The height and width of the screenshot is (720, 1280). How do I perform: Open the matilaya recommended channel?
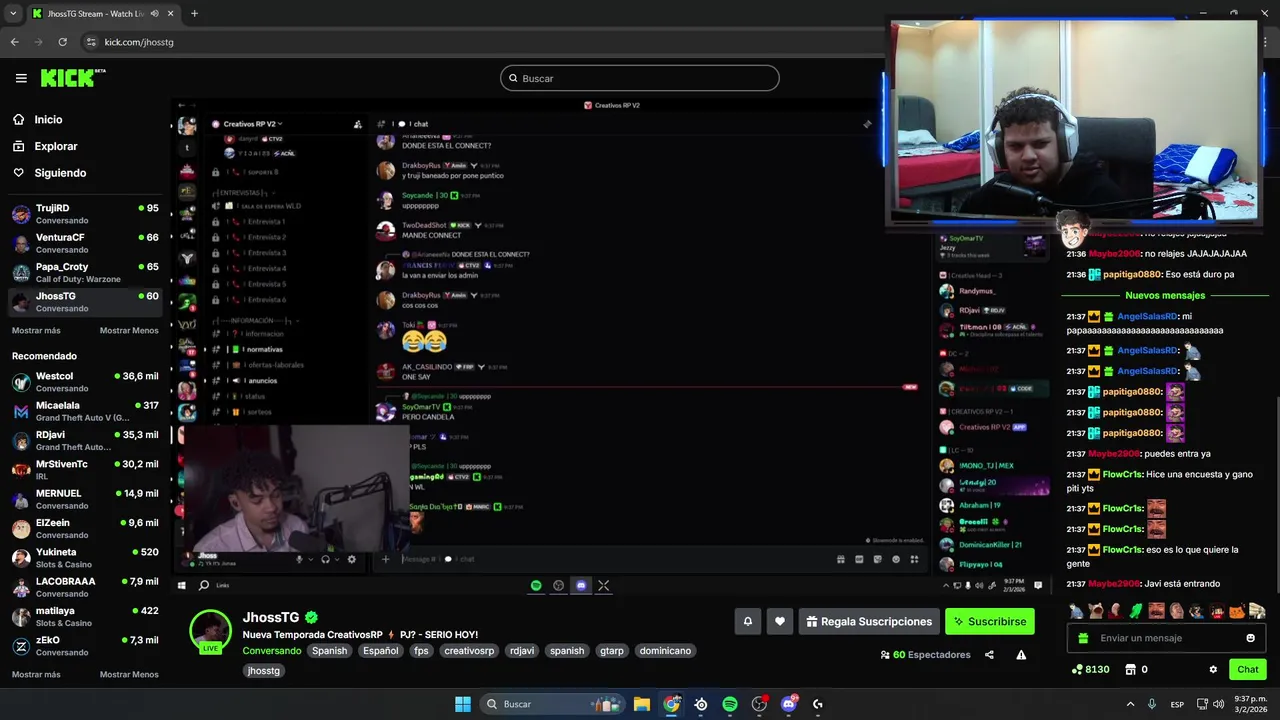pos(85,616)
